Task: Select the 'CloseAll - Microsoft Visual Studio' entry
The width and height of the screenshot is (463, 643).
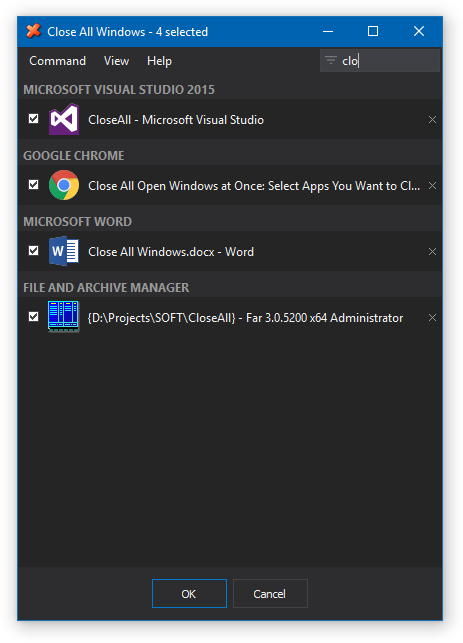Action: [x=230, y=119]
